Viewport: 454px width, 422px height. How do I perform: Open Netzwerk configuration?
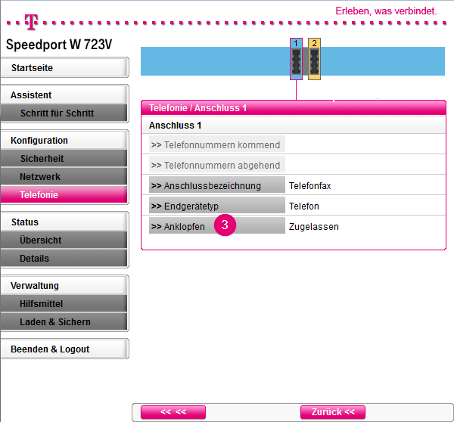coord(64,176)
